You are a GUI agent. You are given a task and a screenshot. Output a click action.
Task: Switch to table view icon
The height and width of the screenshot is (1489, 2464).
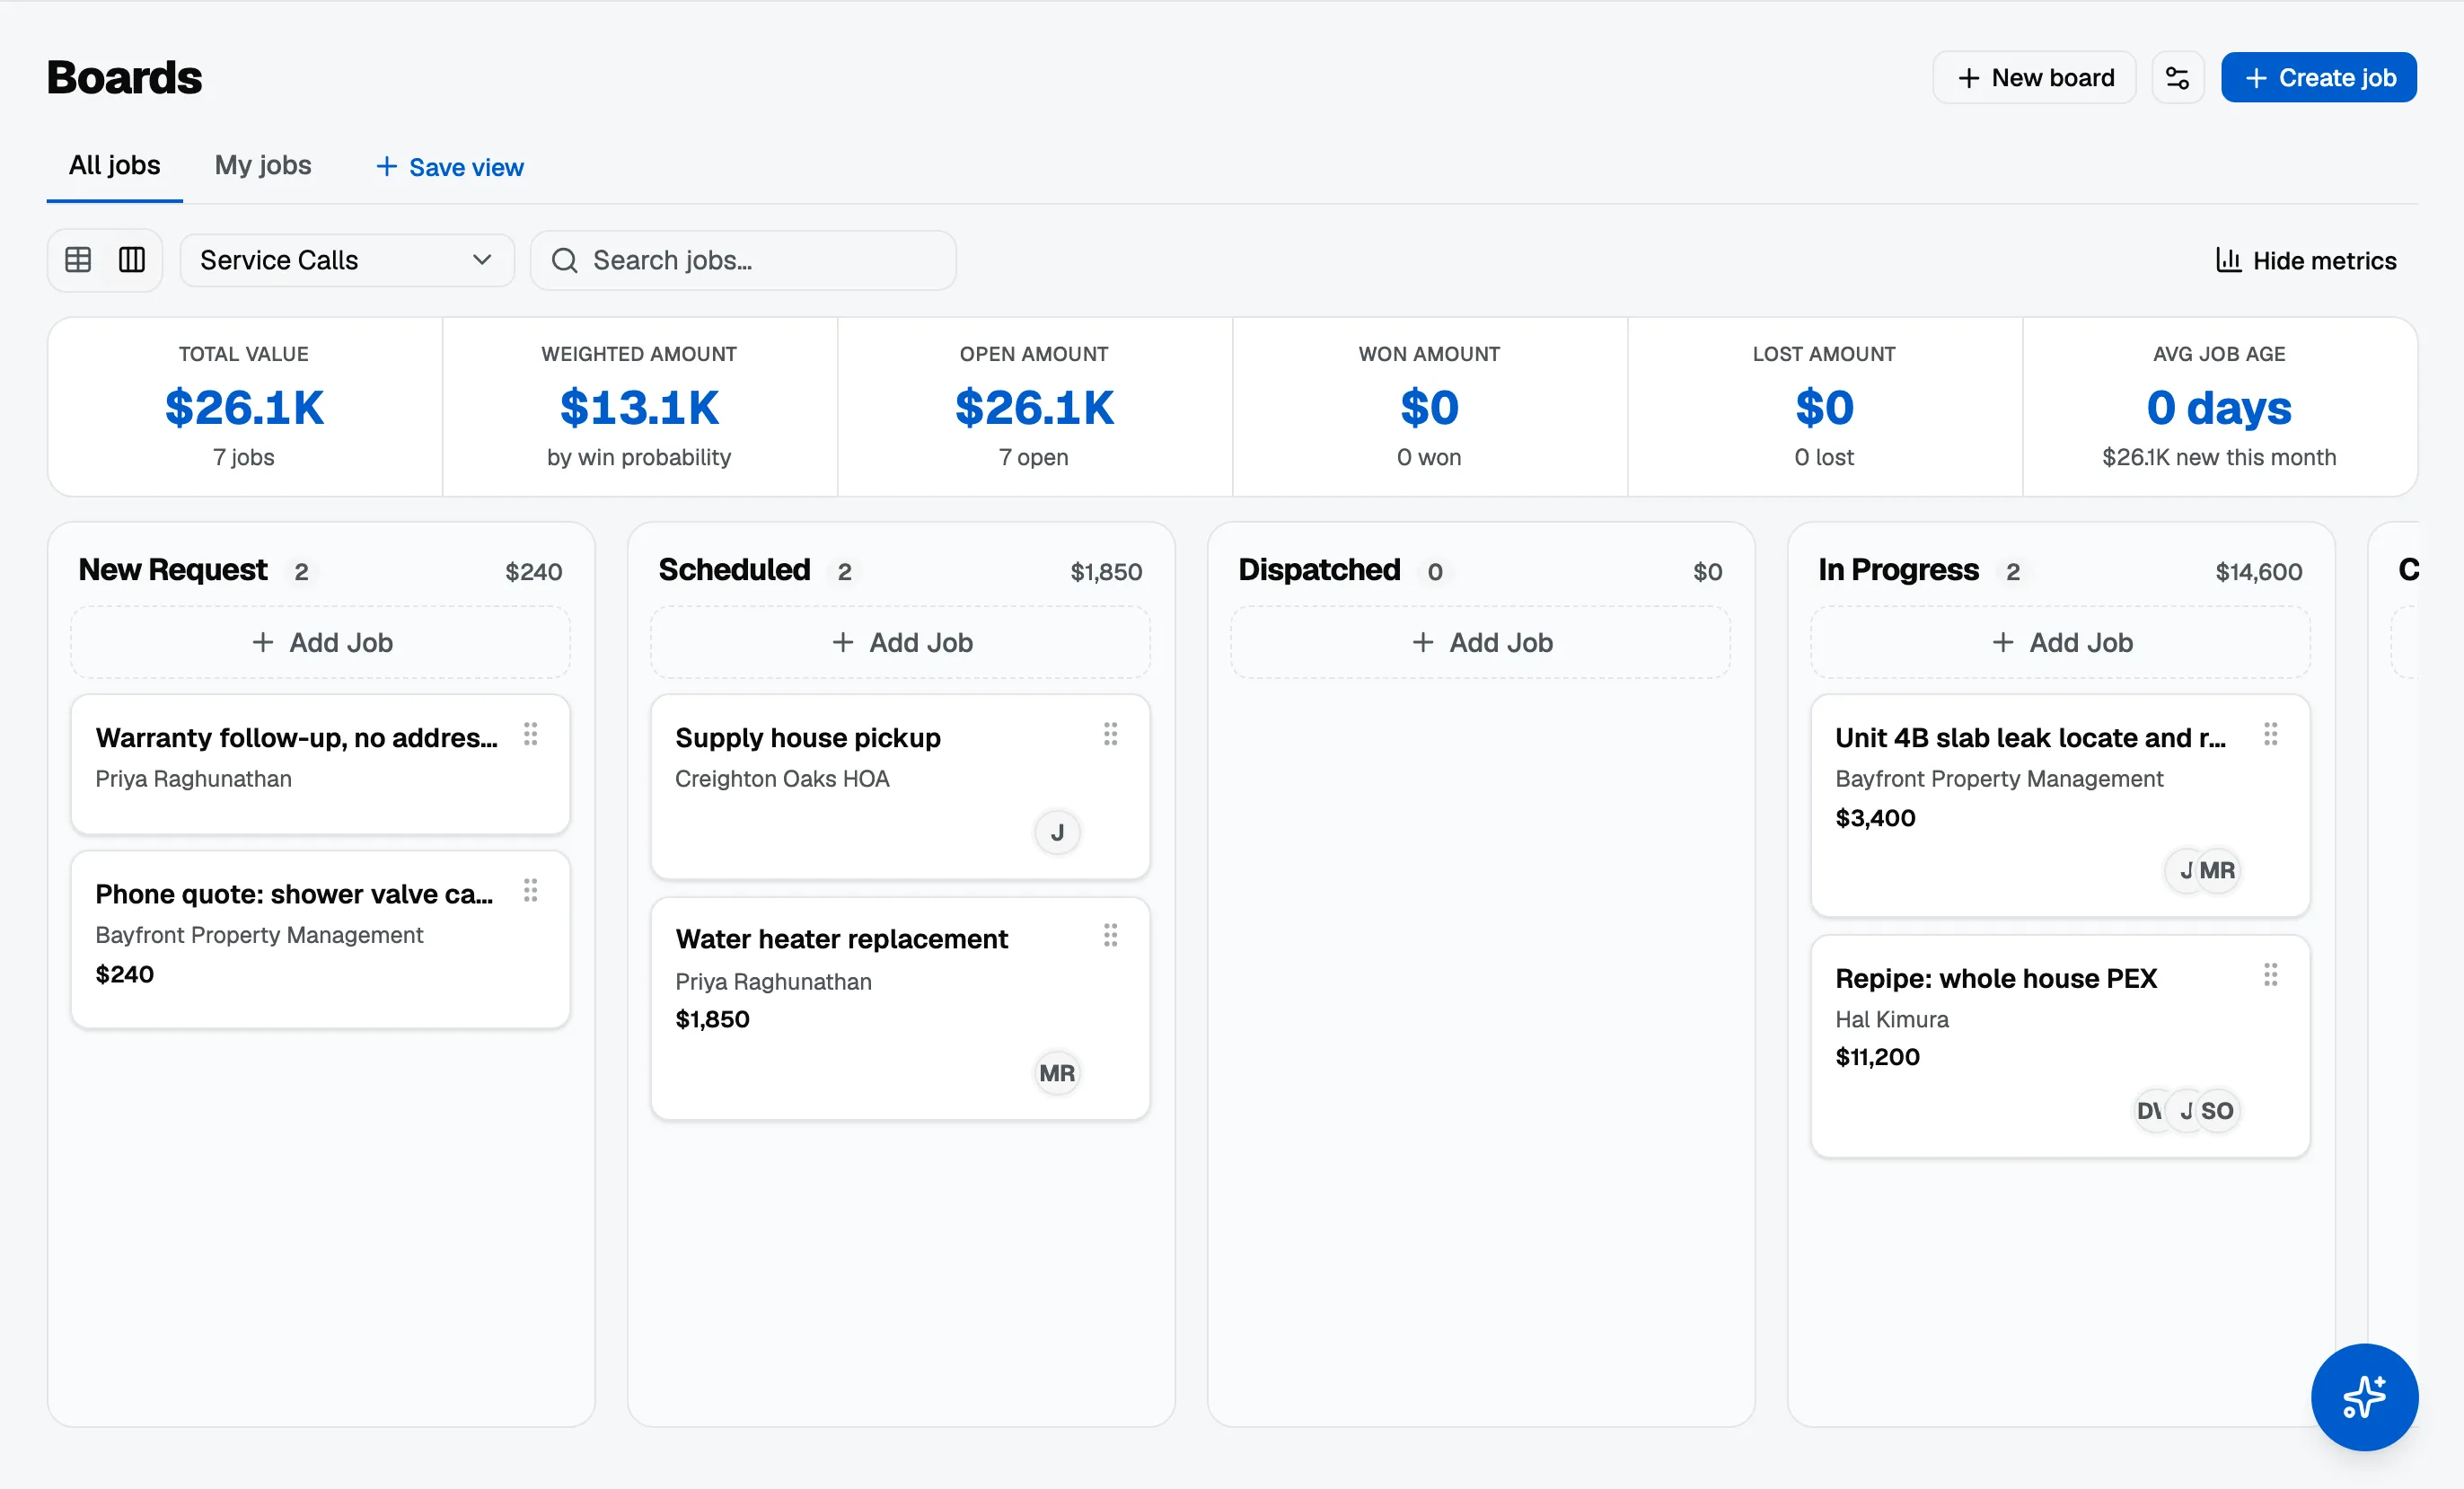pos(78,260)
